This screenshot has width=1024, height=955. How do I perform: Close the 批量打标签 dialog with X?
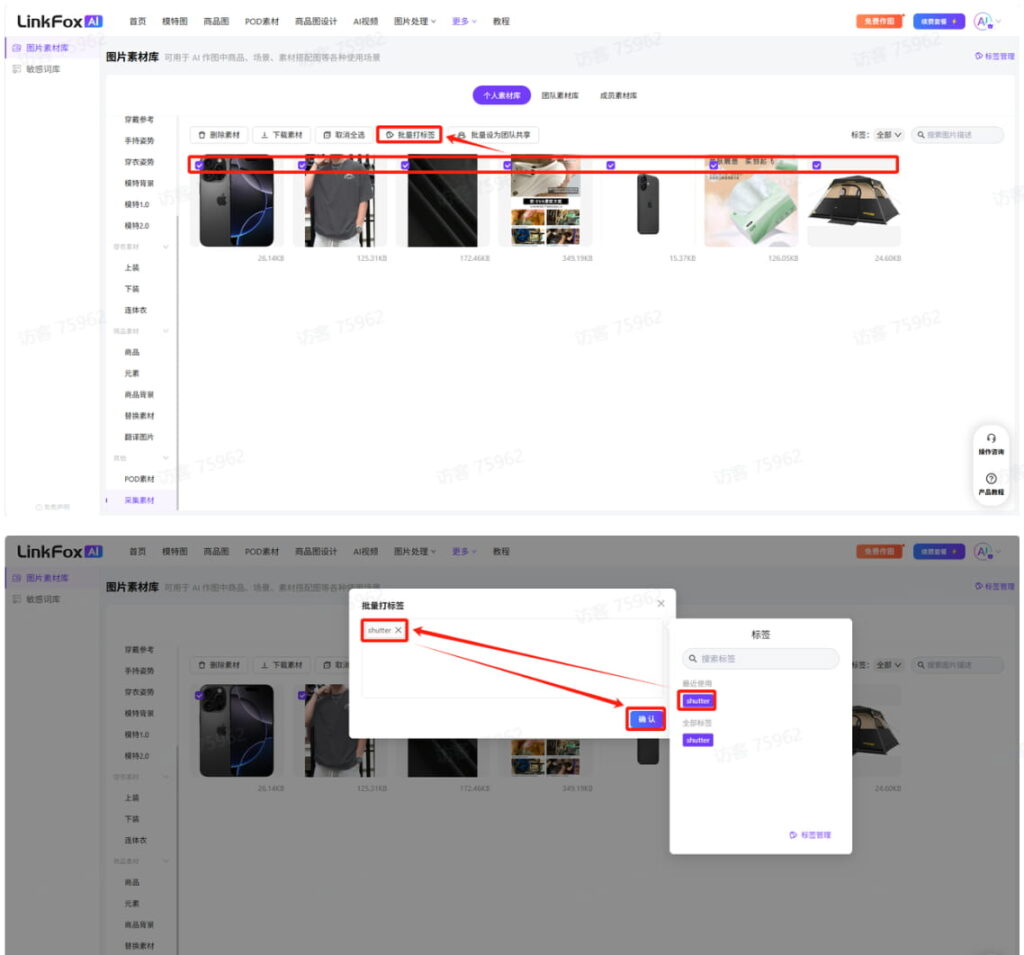pos(660,604)
